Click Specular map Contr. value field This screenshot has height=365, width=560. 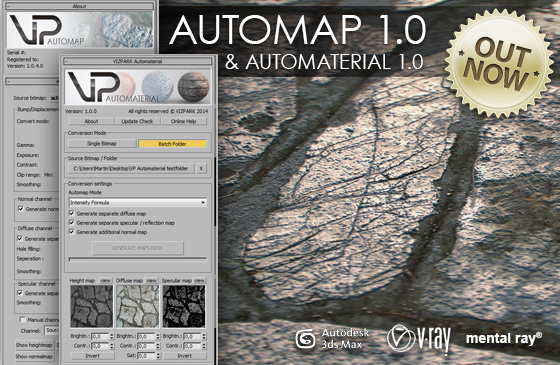pos(192,346)
